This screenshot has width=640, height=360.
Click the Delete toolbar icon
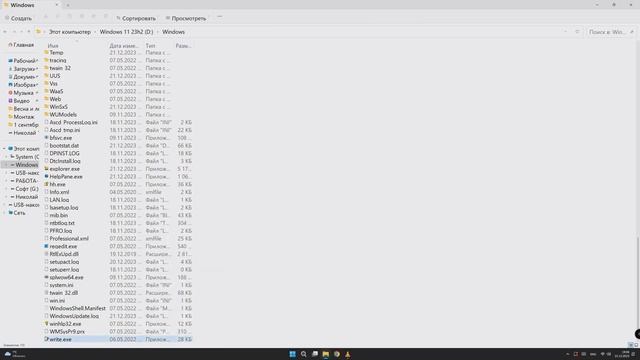[106, 17]
